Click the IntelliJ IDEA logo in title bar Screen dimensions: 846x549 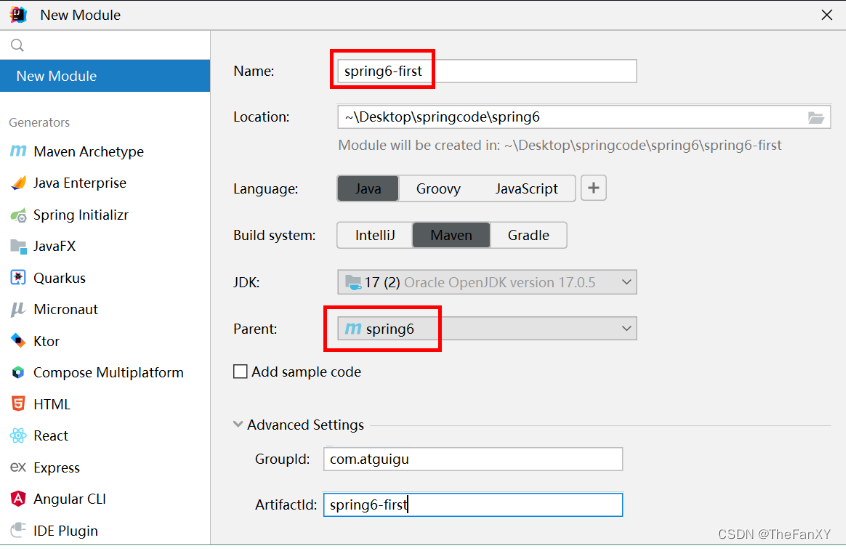[x=18, y=15]
